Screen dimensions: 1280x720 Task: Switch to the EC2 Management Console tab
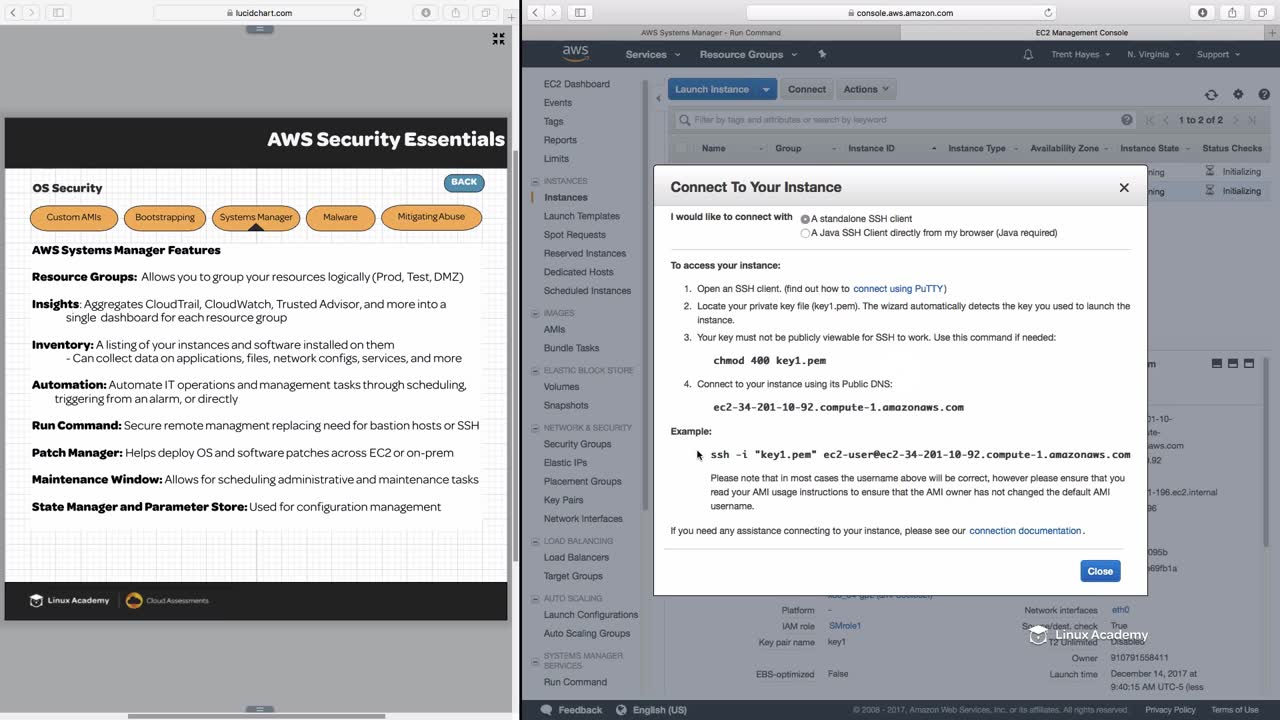(1082, 32)
